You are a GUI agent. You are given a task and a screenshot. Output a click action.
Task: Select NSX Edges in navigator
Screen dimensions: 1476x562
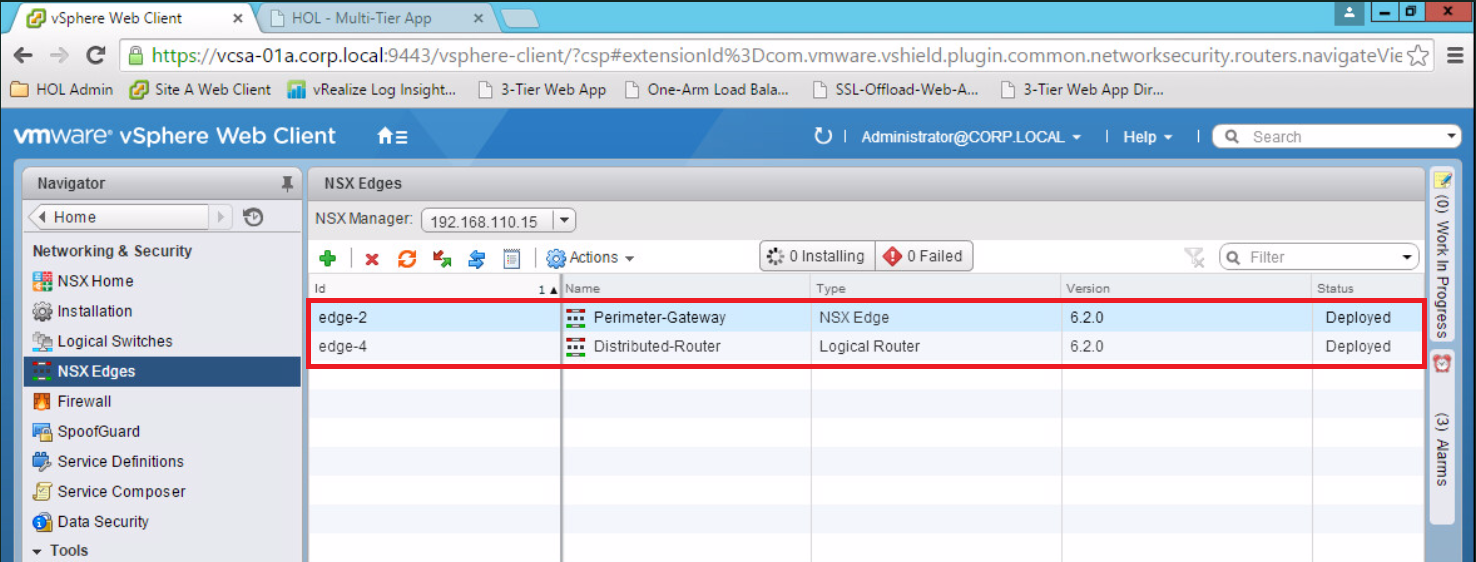click(x=162, y=371)
